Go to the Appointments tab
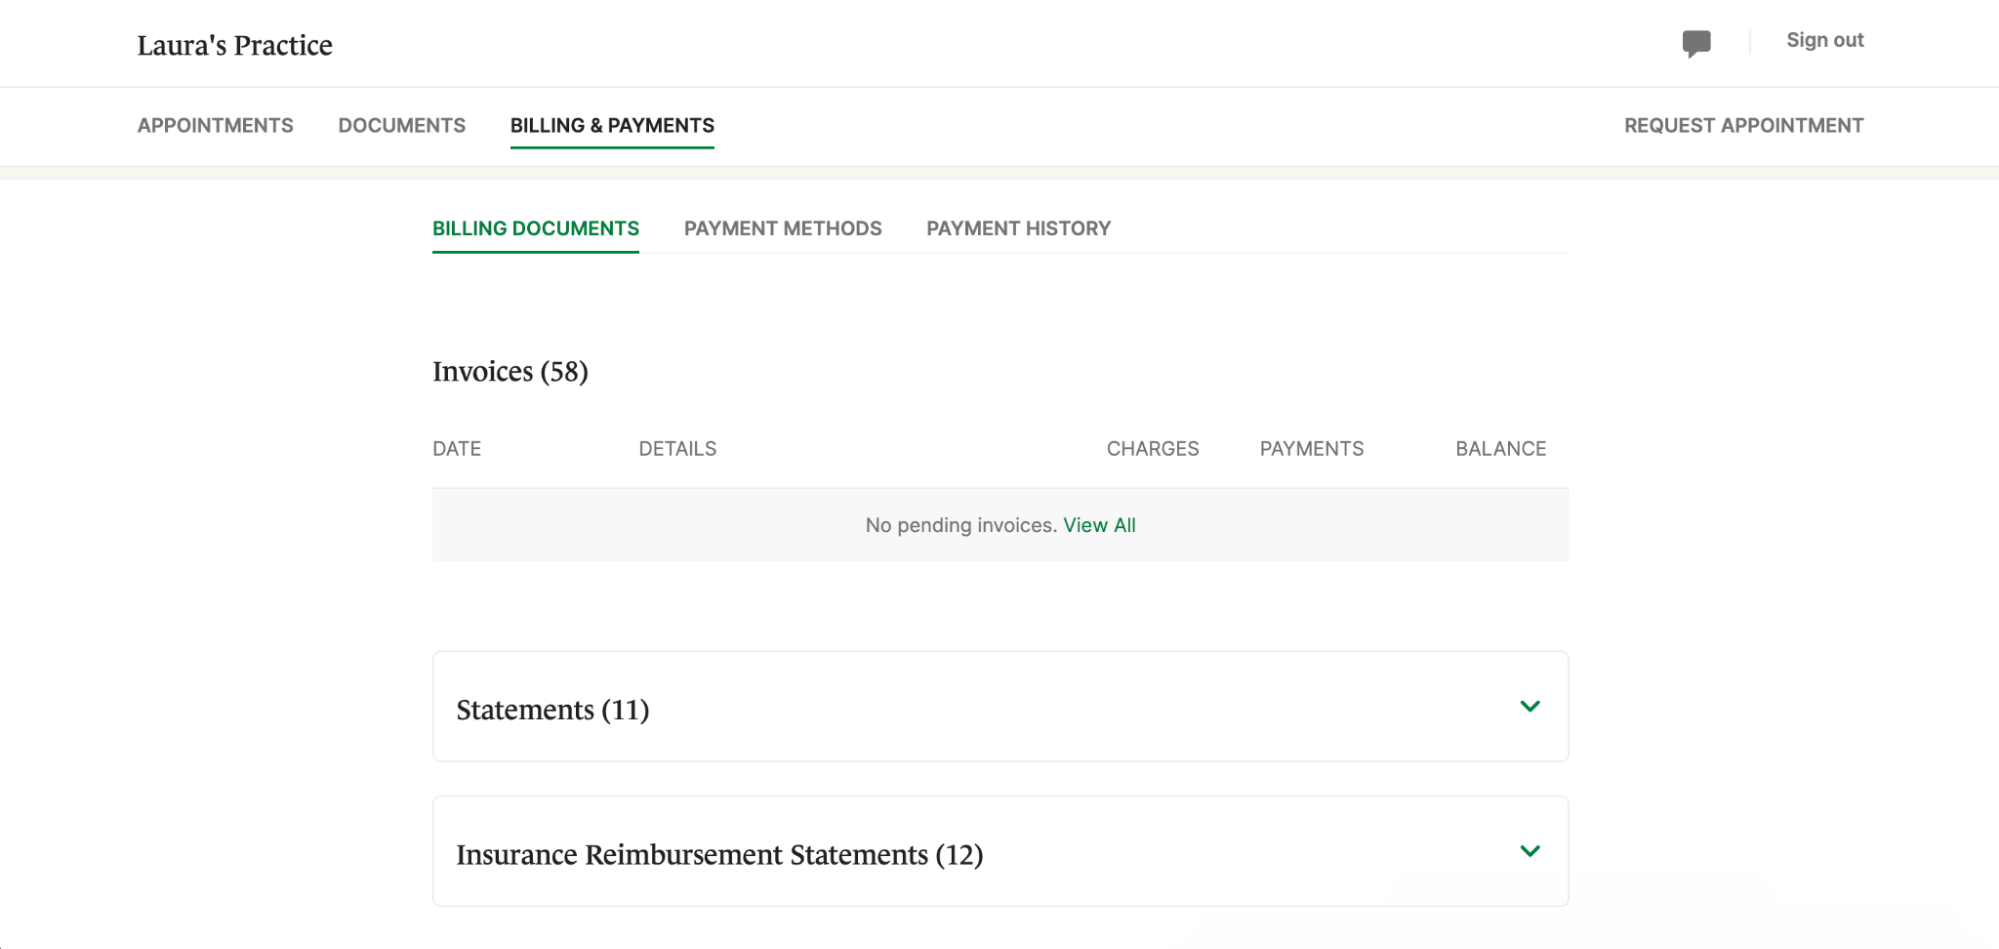This screenshot has height=949, width=1999. click(x=215, y=125)
